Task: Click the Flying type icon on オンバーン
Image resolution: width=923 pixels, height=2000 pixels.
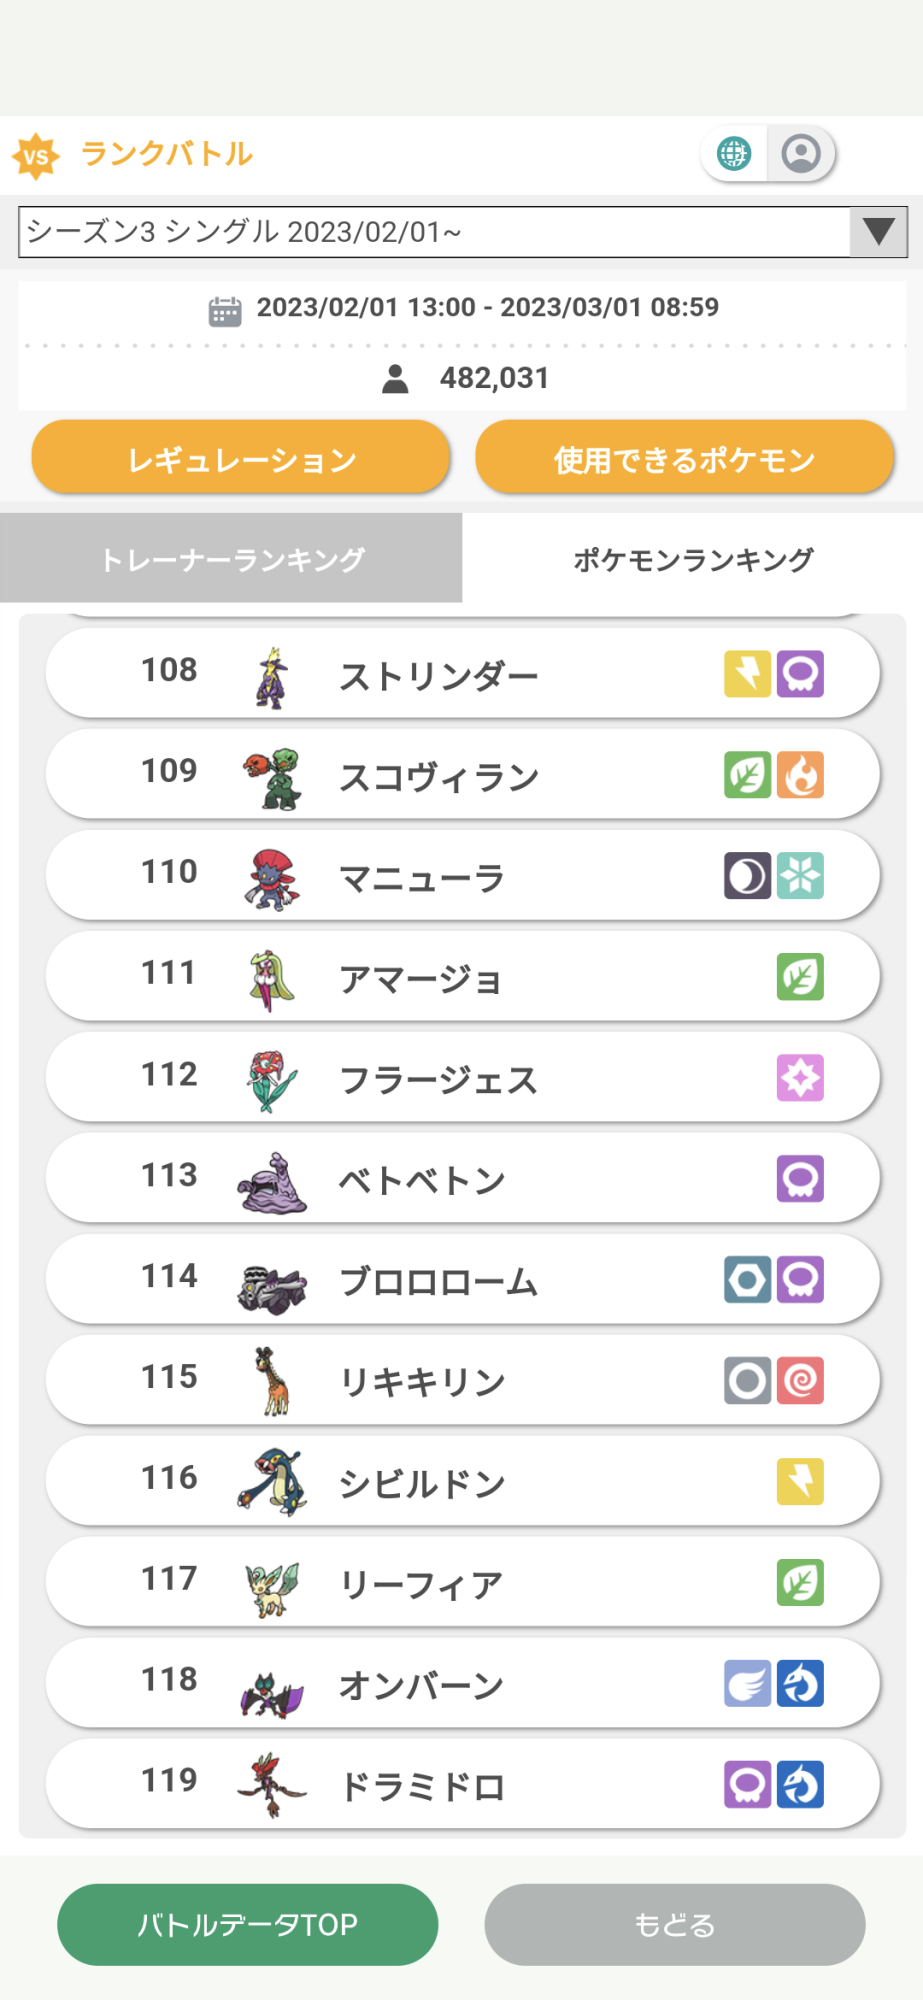Action: coord(747,1684)
